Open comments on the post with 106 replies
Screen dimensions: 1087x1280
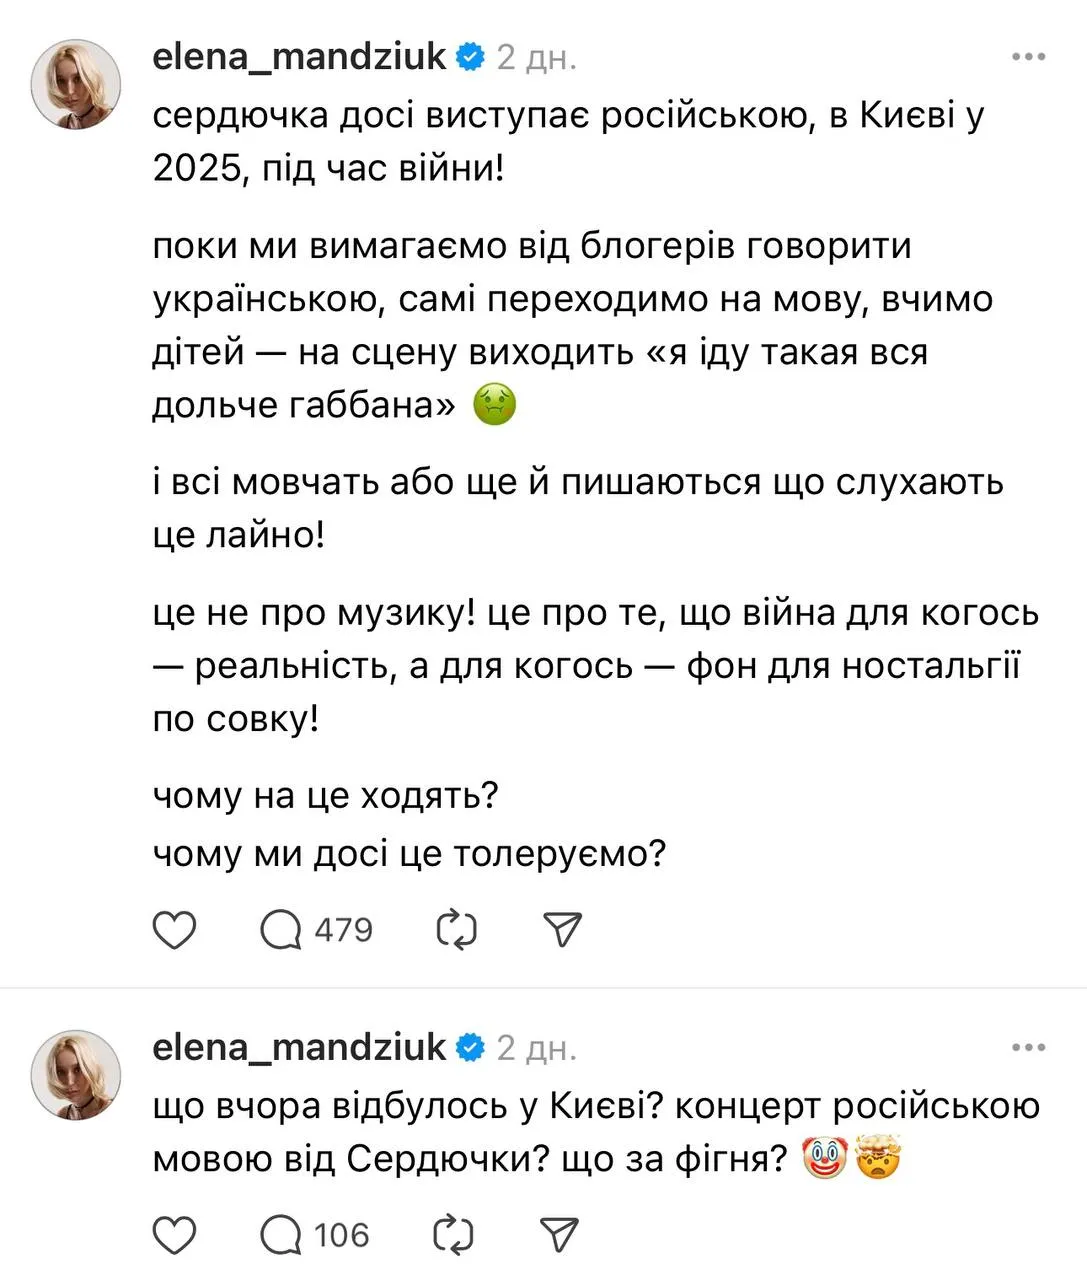tap(283, 1233)
